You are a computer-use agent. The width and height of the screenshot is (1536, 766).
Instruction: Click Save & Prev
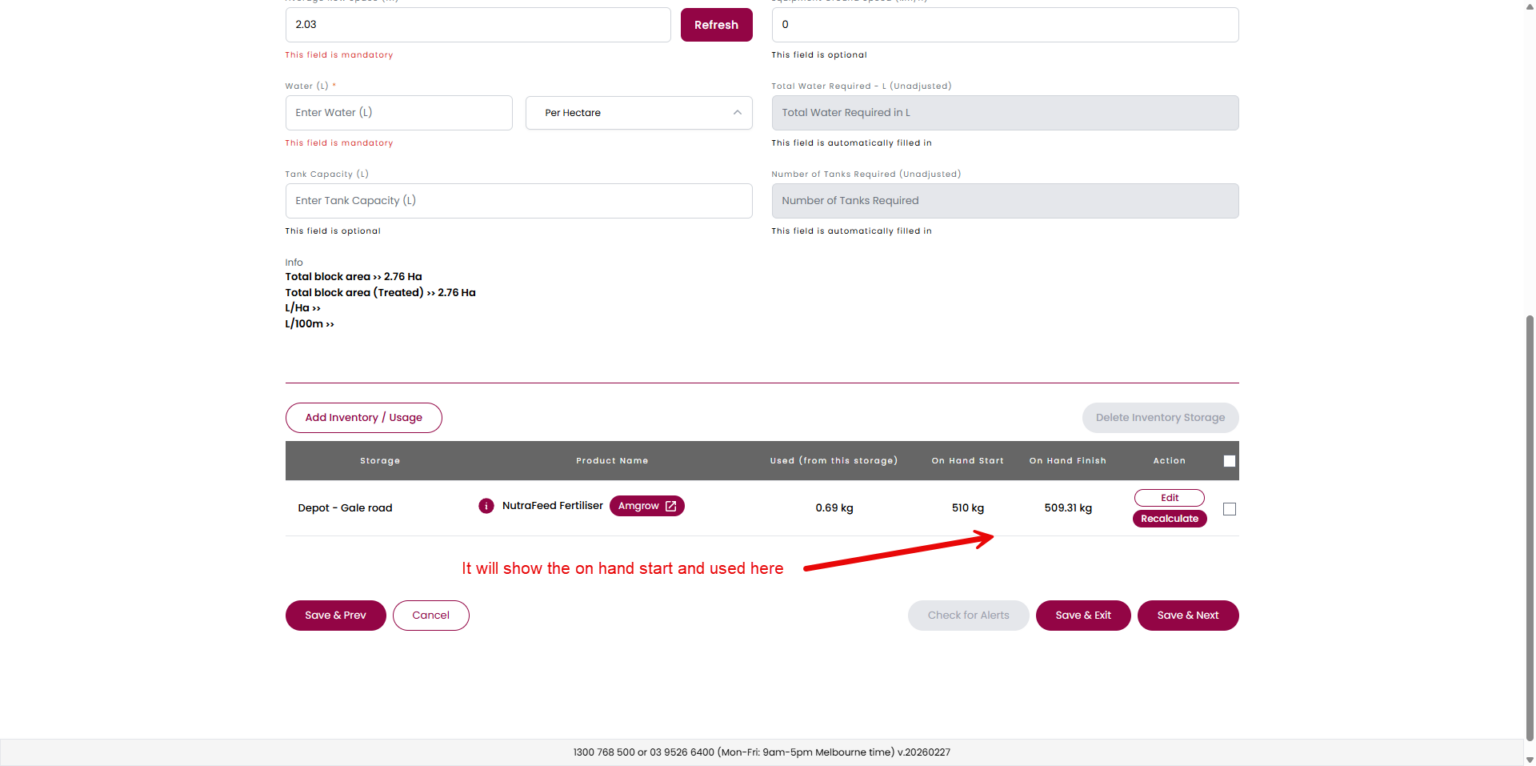click(x=335, y=616)
